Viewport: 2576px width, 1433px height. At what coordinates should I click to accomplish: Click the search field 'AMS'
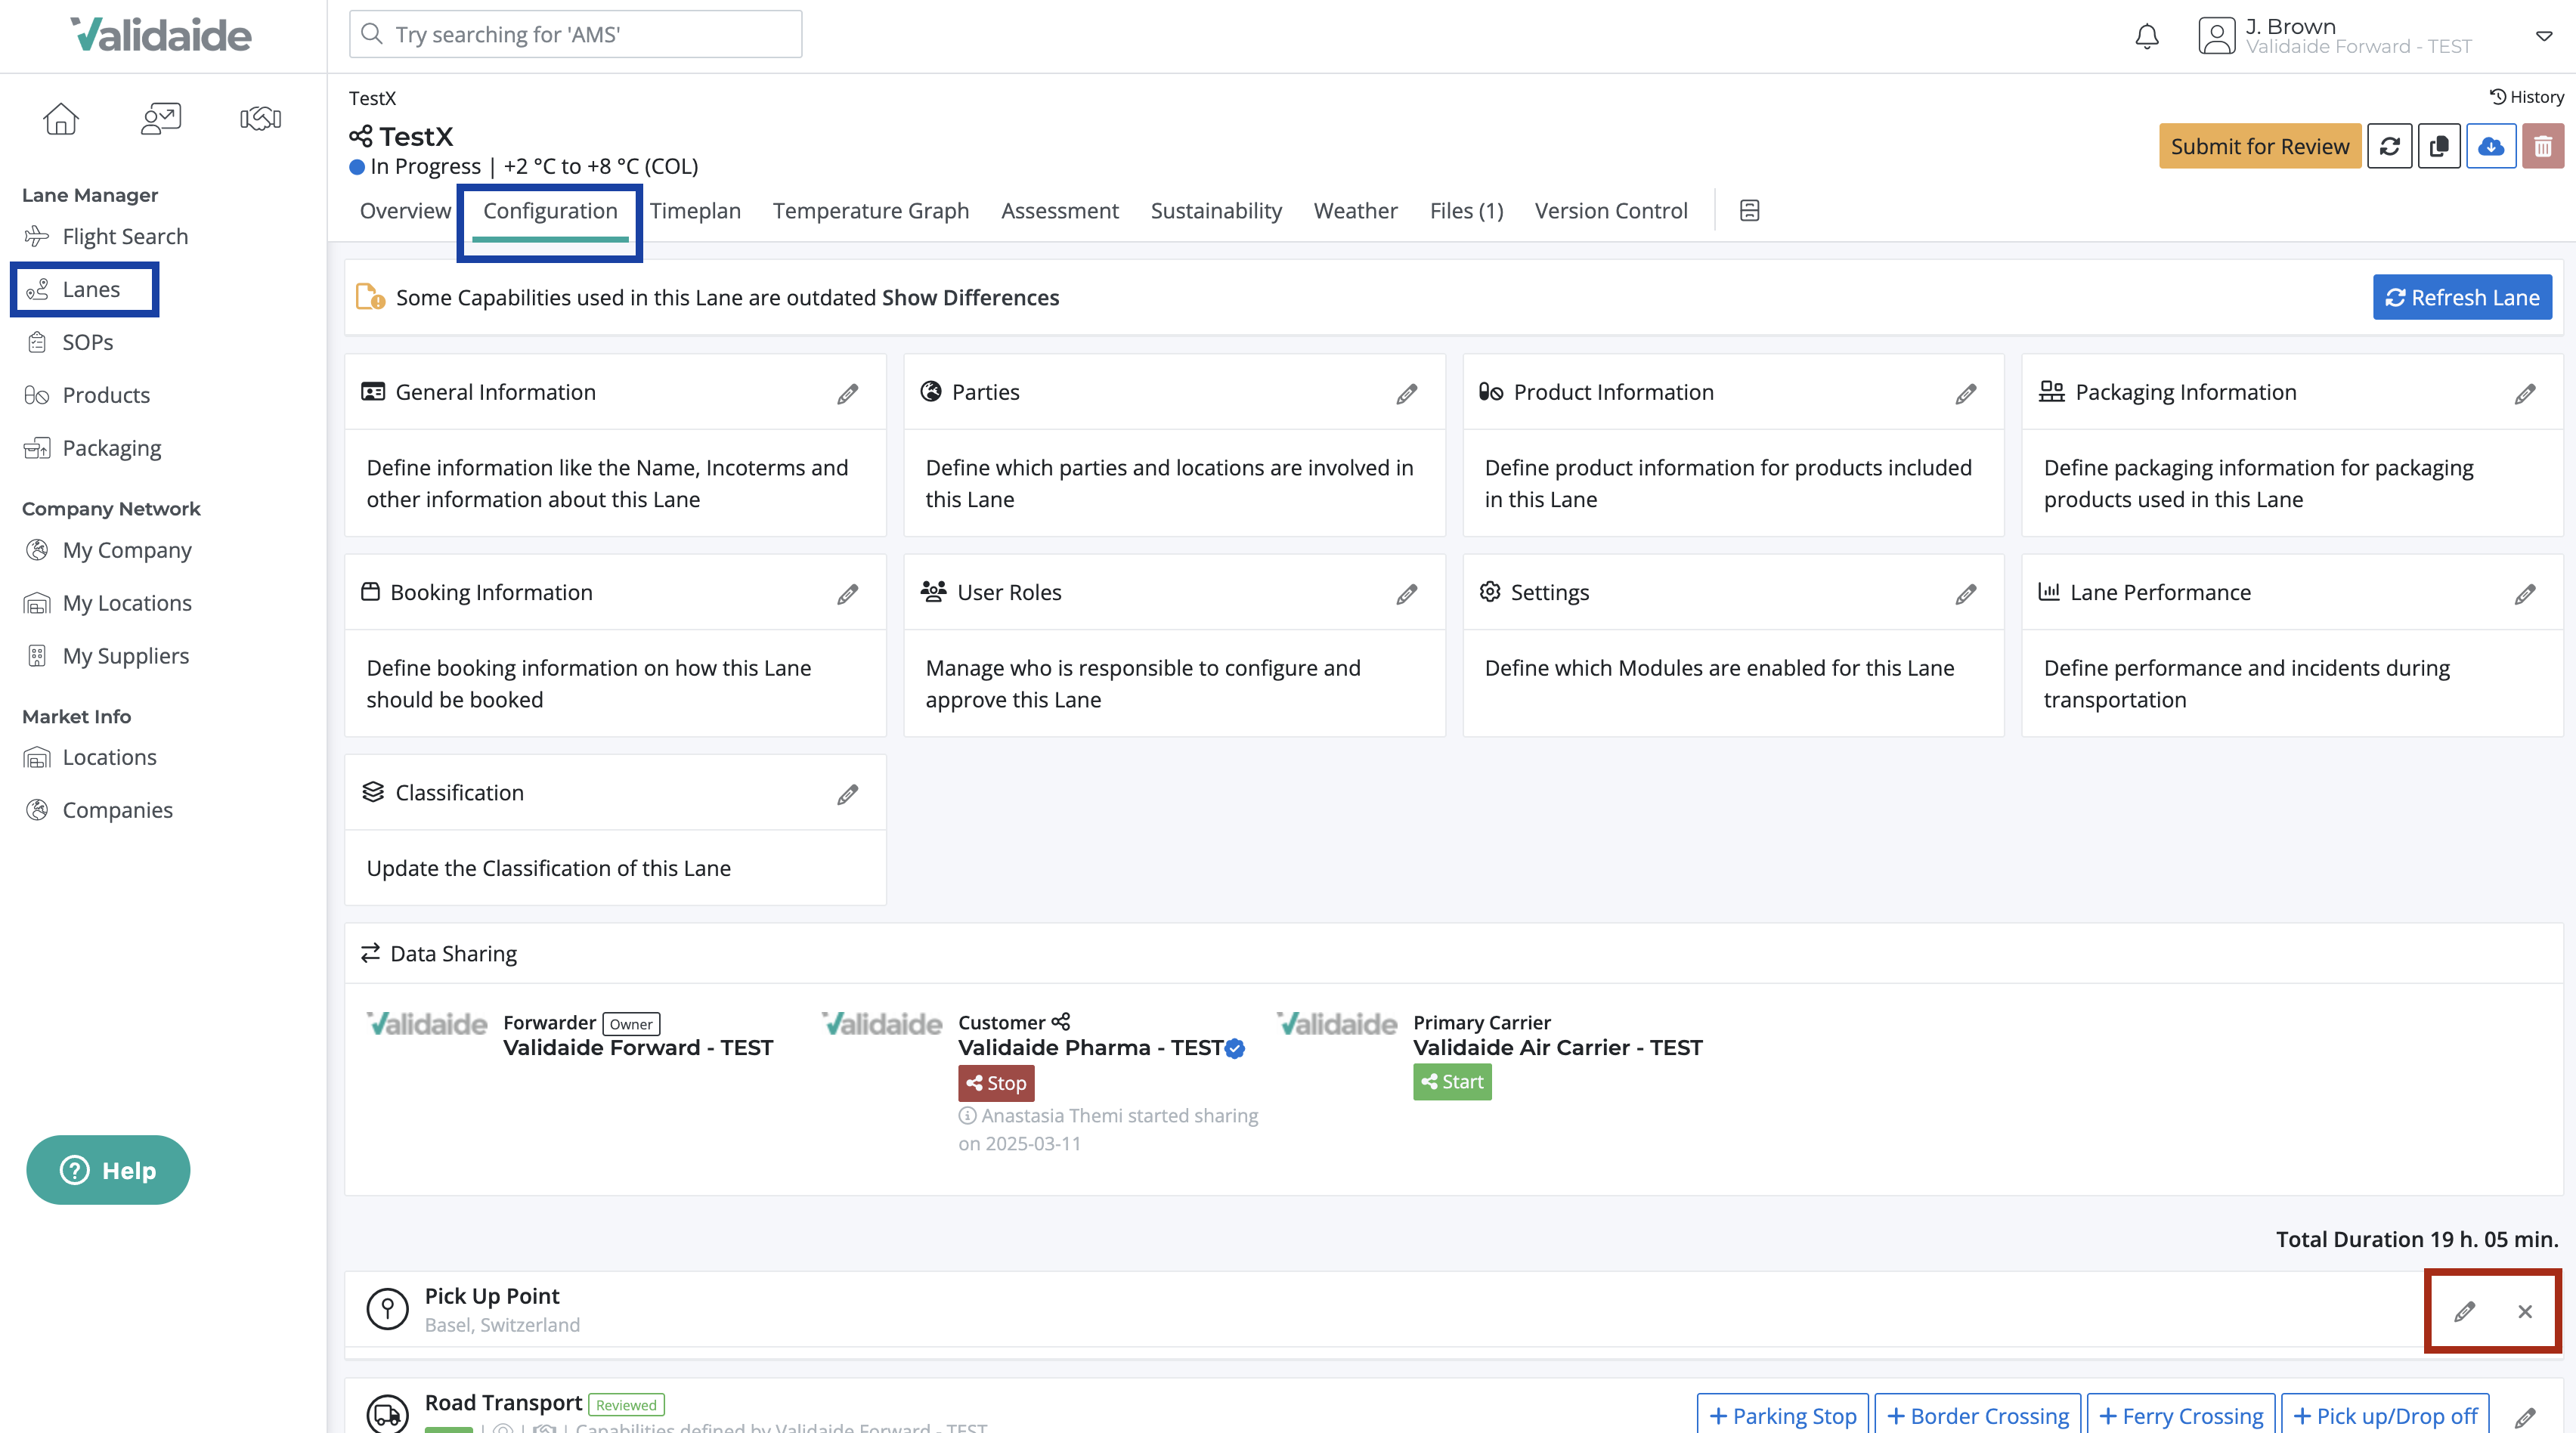575,34
